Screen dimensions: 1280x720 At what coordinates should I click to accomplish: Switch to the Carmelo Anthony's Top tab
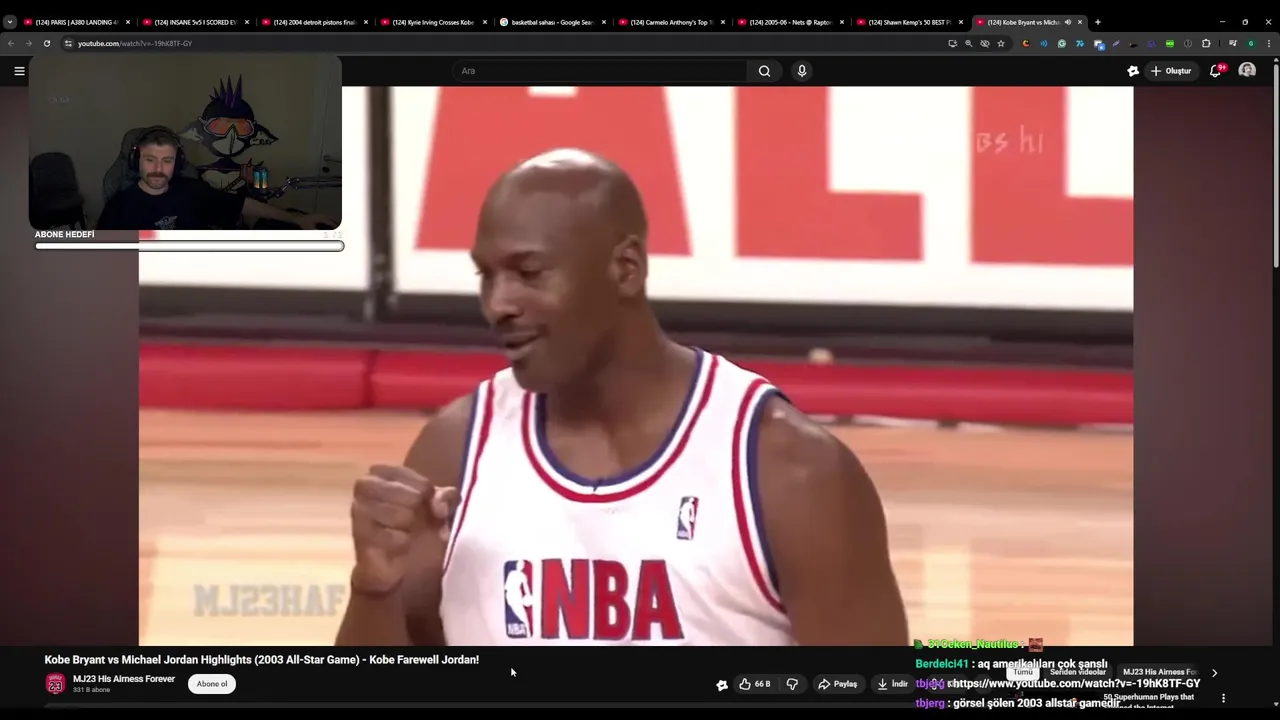670,22
